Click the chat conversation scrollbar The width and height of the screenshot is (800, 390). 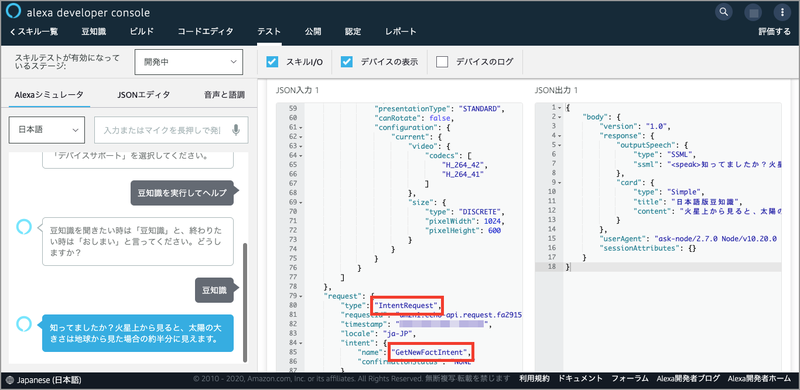pyautogui.click(x=246, y=303)
